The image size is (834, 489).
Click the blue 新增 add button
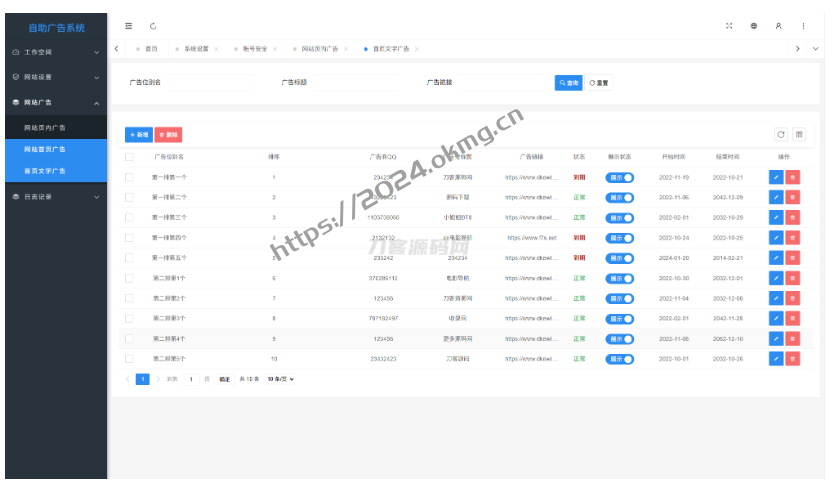139,135
